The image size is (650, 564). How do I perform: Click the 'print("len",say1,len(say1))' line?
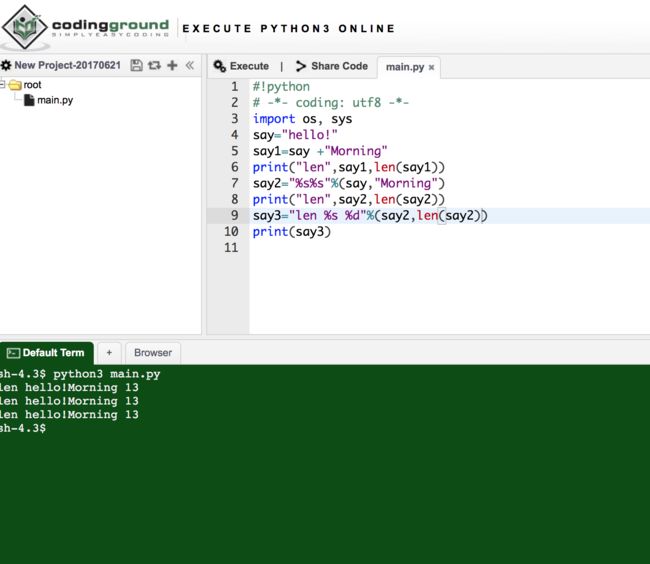click(349, 167)
